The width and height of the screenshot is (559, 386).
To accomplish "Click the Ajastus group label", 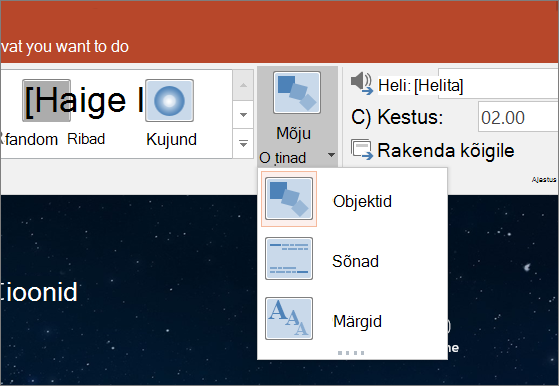I will (544, 180).
